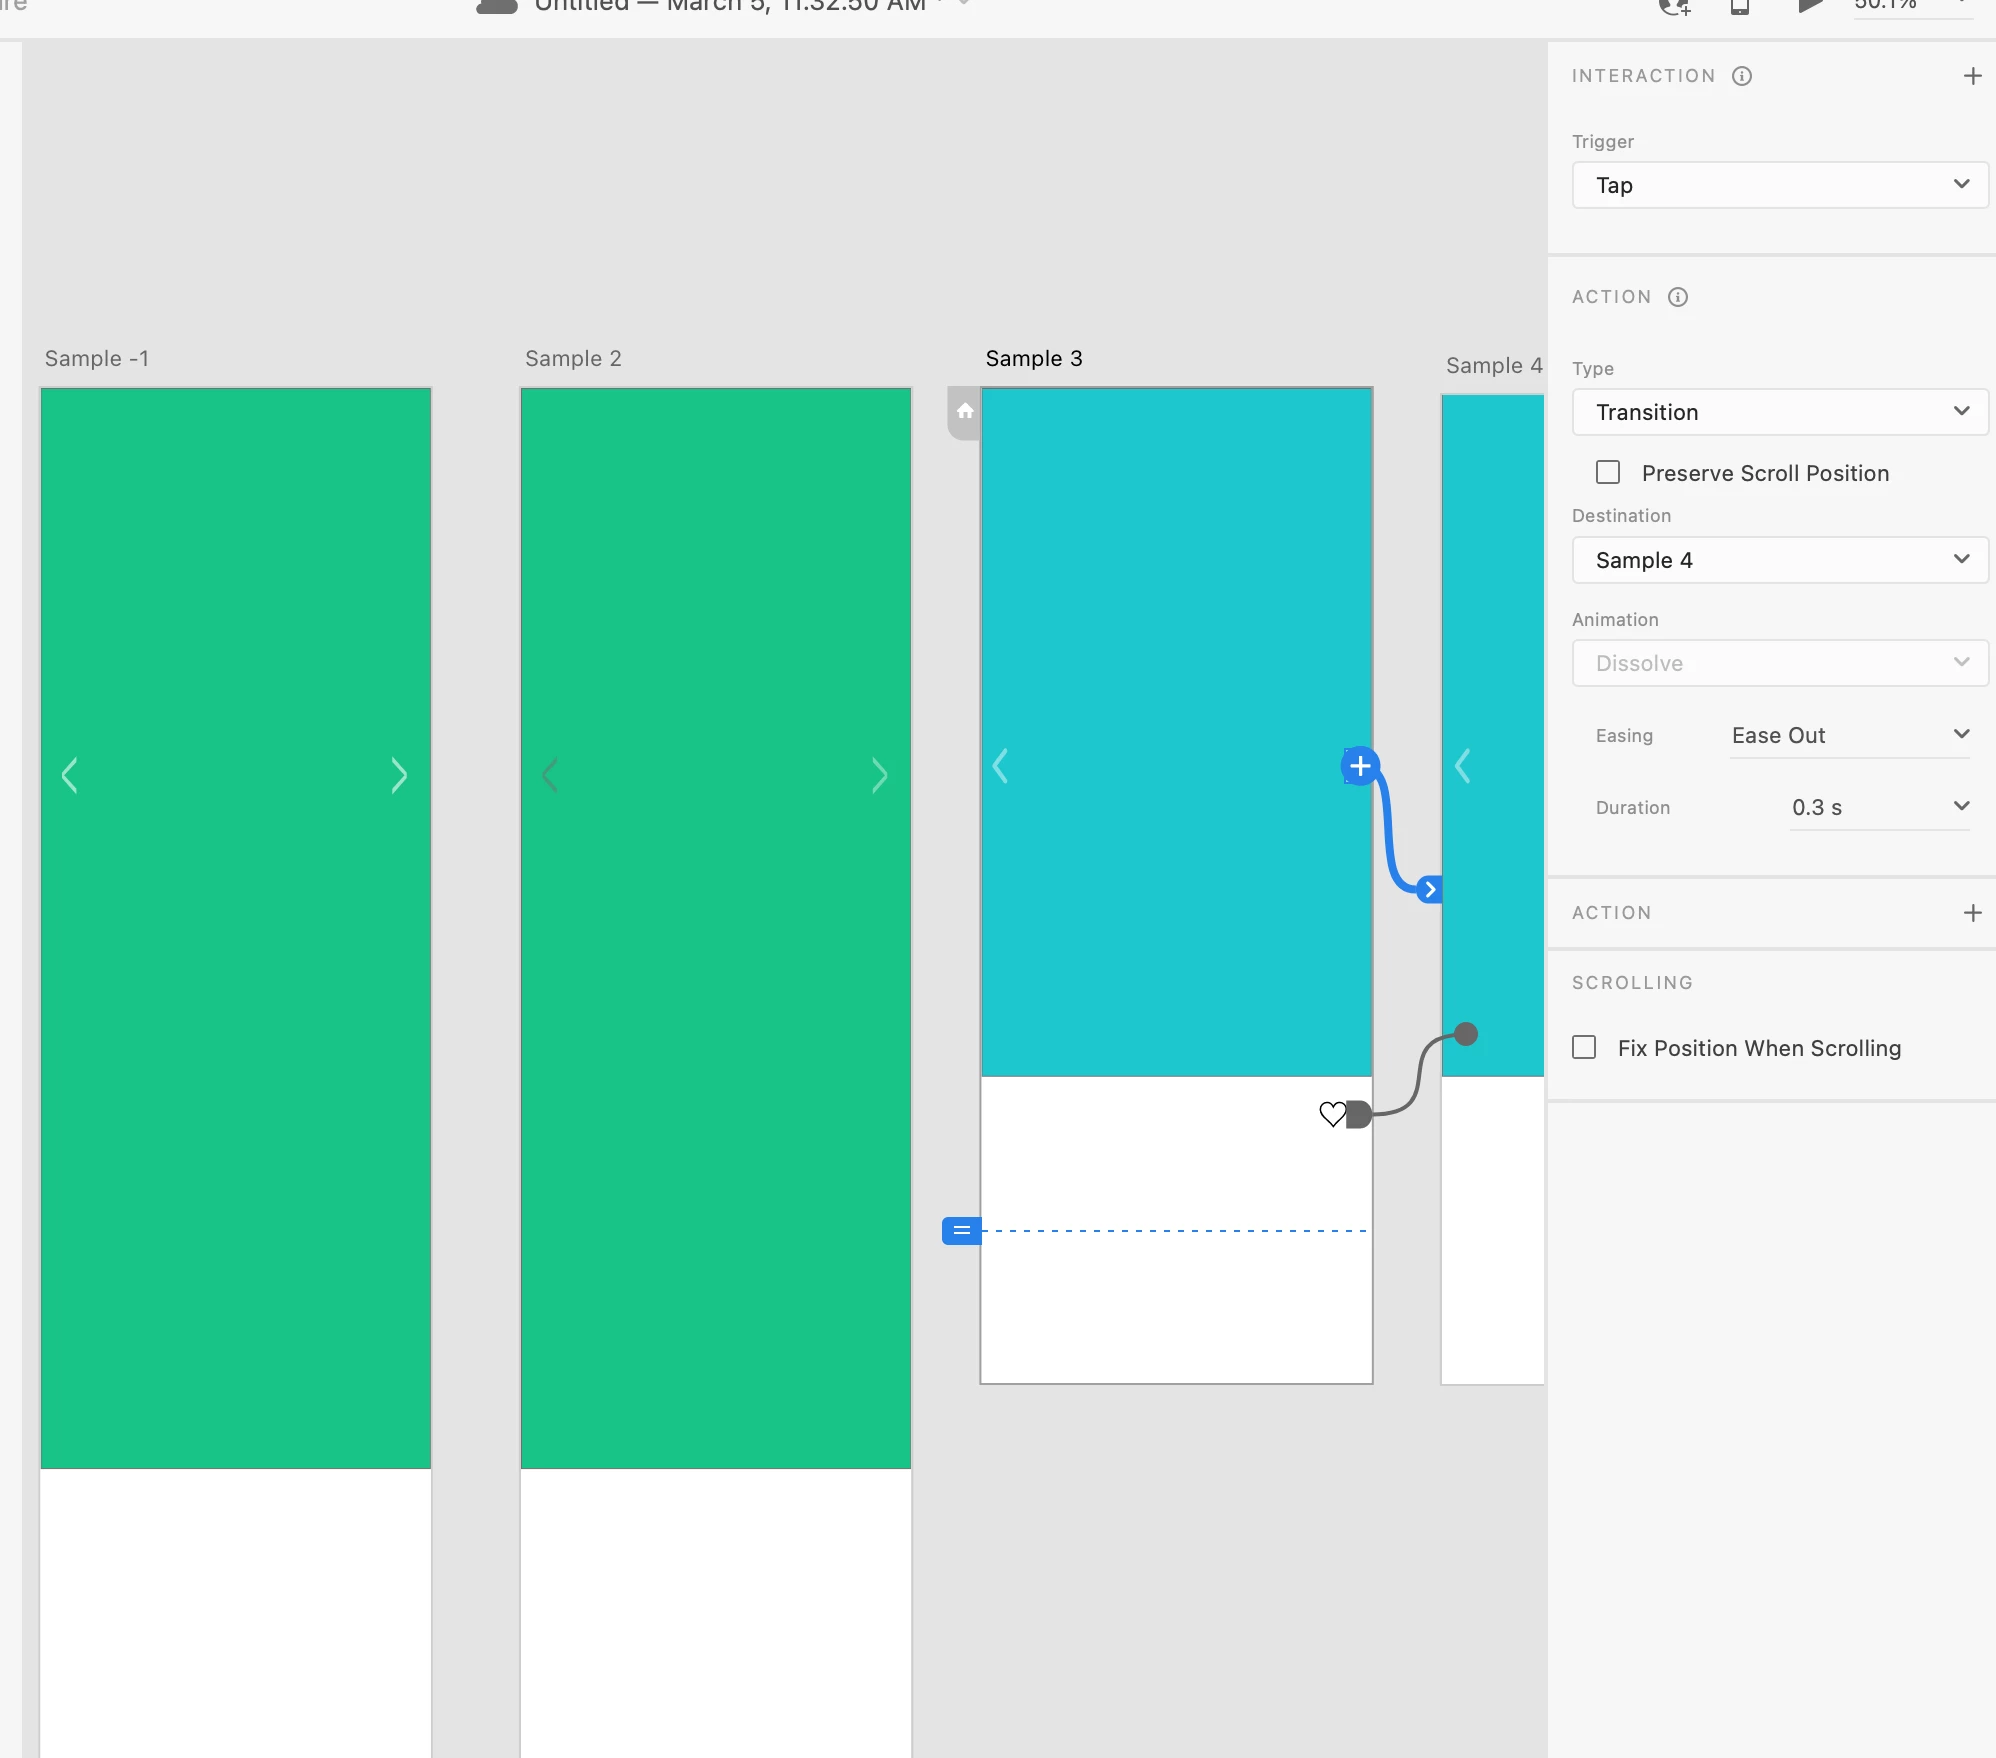
Task: Add a new interaction with the plus icon
Action: pyautogui.click(x=1972, y=76)
